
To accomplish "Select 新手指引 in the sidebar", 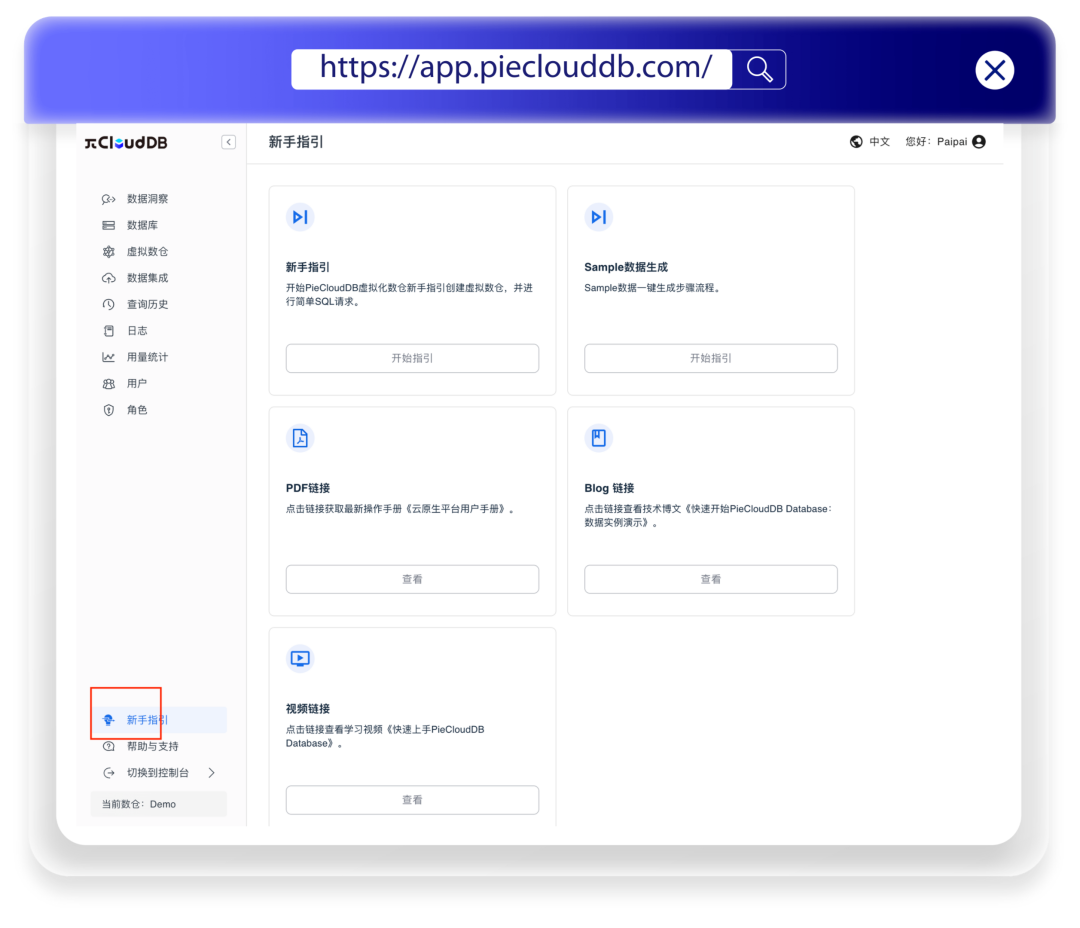I will point(158,720).
